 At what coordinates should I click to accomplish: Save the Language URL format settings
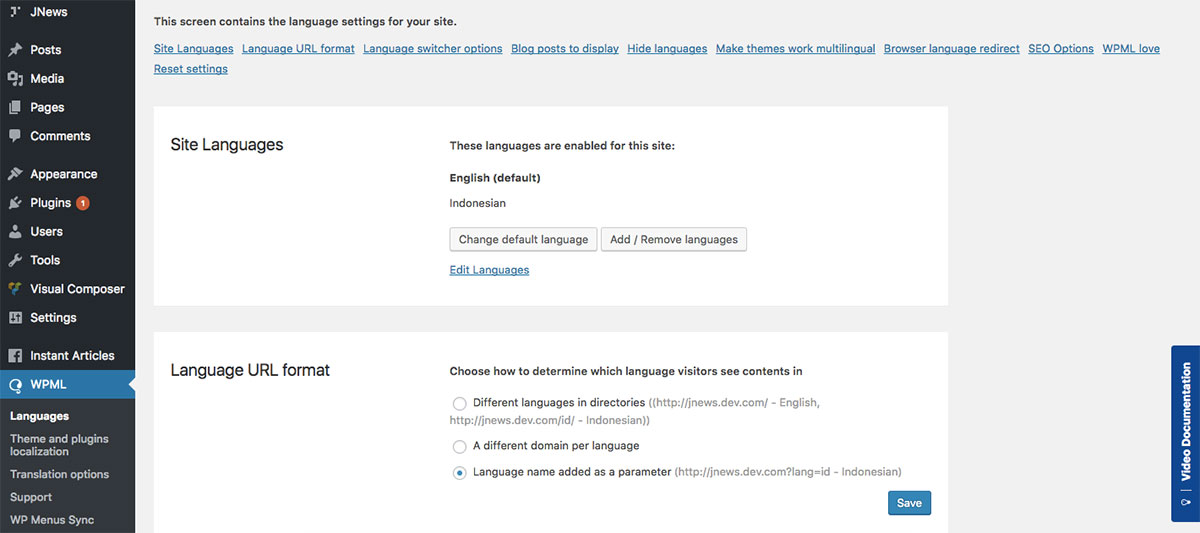pos(908,503)
